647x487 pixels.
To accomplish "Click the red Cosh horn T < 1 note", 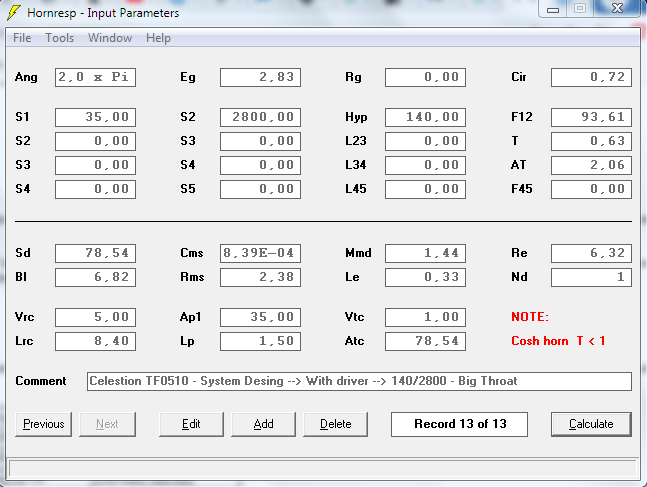I will pos(558,341).
